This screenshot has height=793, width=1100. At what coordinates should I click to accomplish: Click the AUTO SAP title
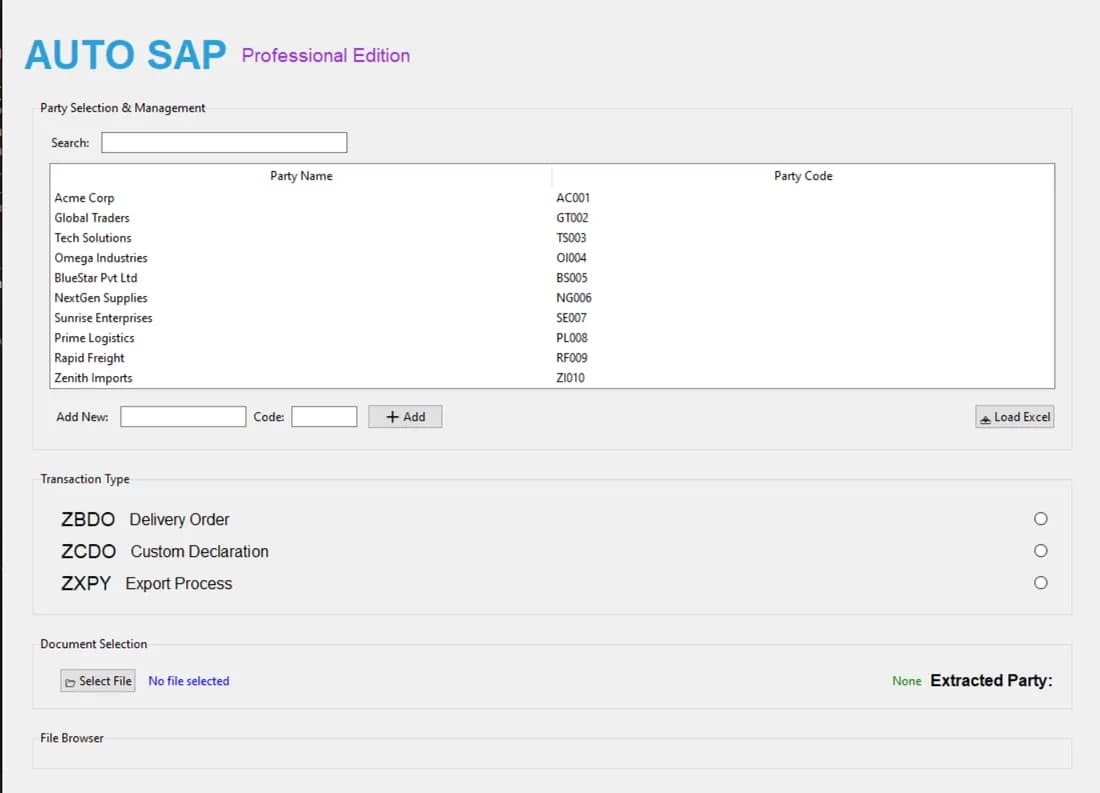coord(126,55)
